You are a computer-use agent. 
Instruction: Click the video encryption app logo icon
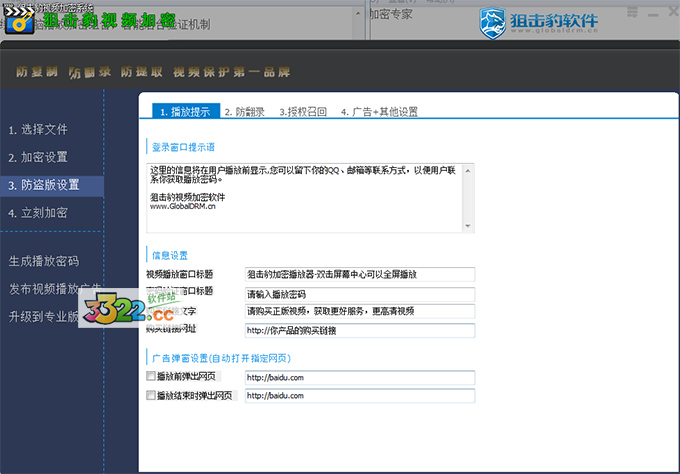[x=18, y=20]
